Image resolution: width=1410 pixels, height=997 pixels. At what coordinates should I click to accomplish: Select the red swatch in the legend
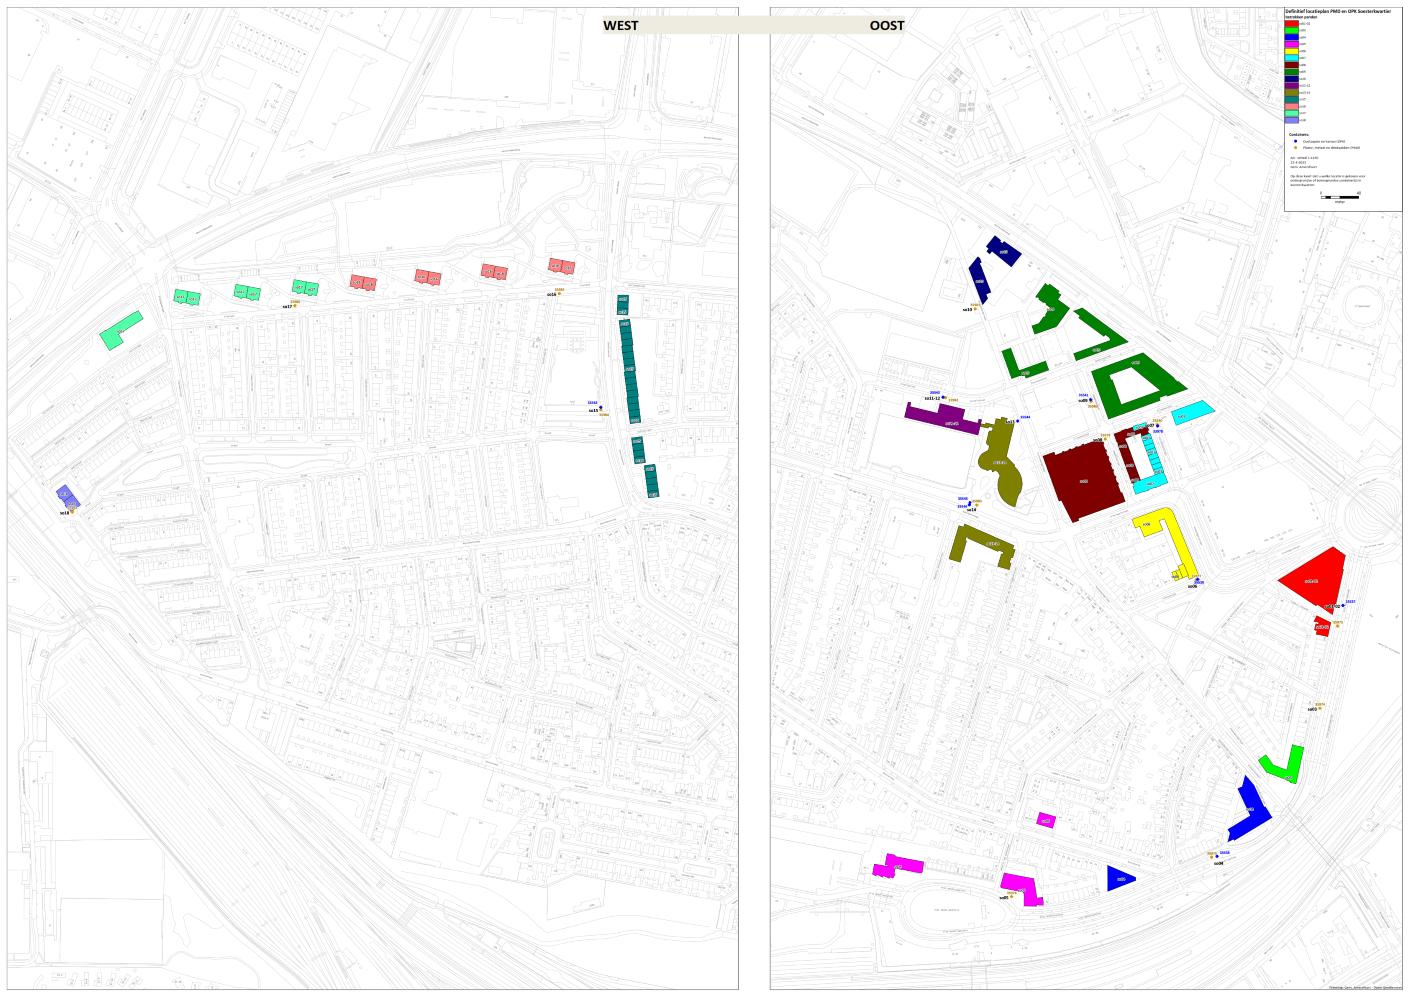click(1291, 24)
